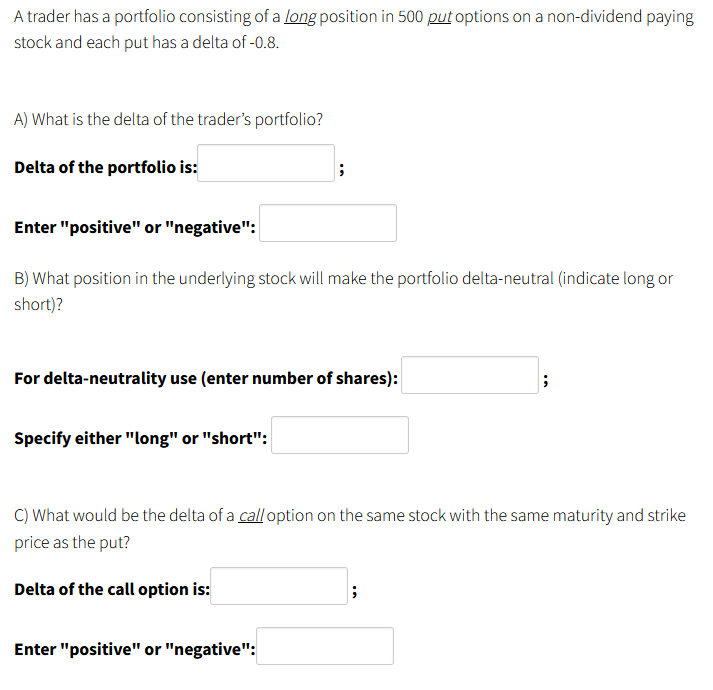Select the number of shares input field

coord(470,375)
